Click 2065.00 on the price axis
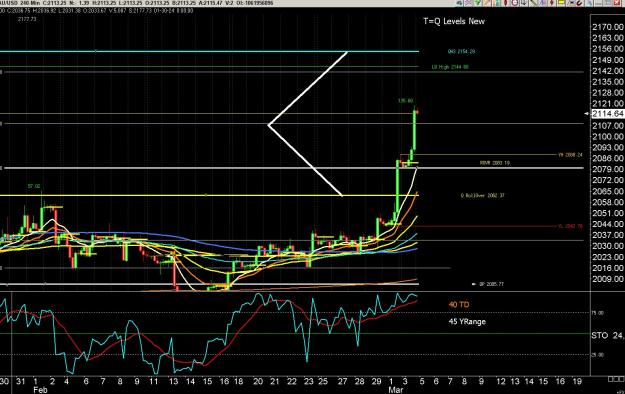Viewport: 625px width, 394px height. point(608,191)
